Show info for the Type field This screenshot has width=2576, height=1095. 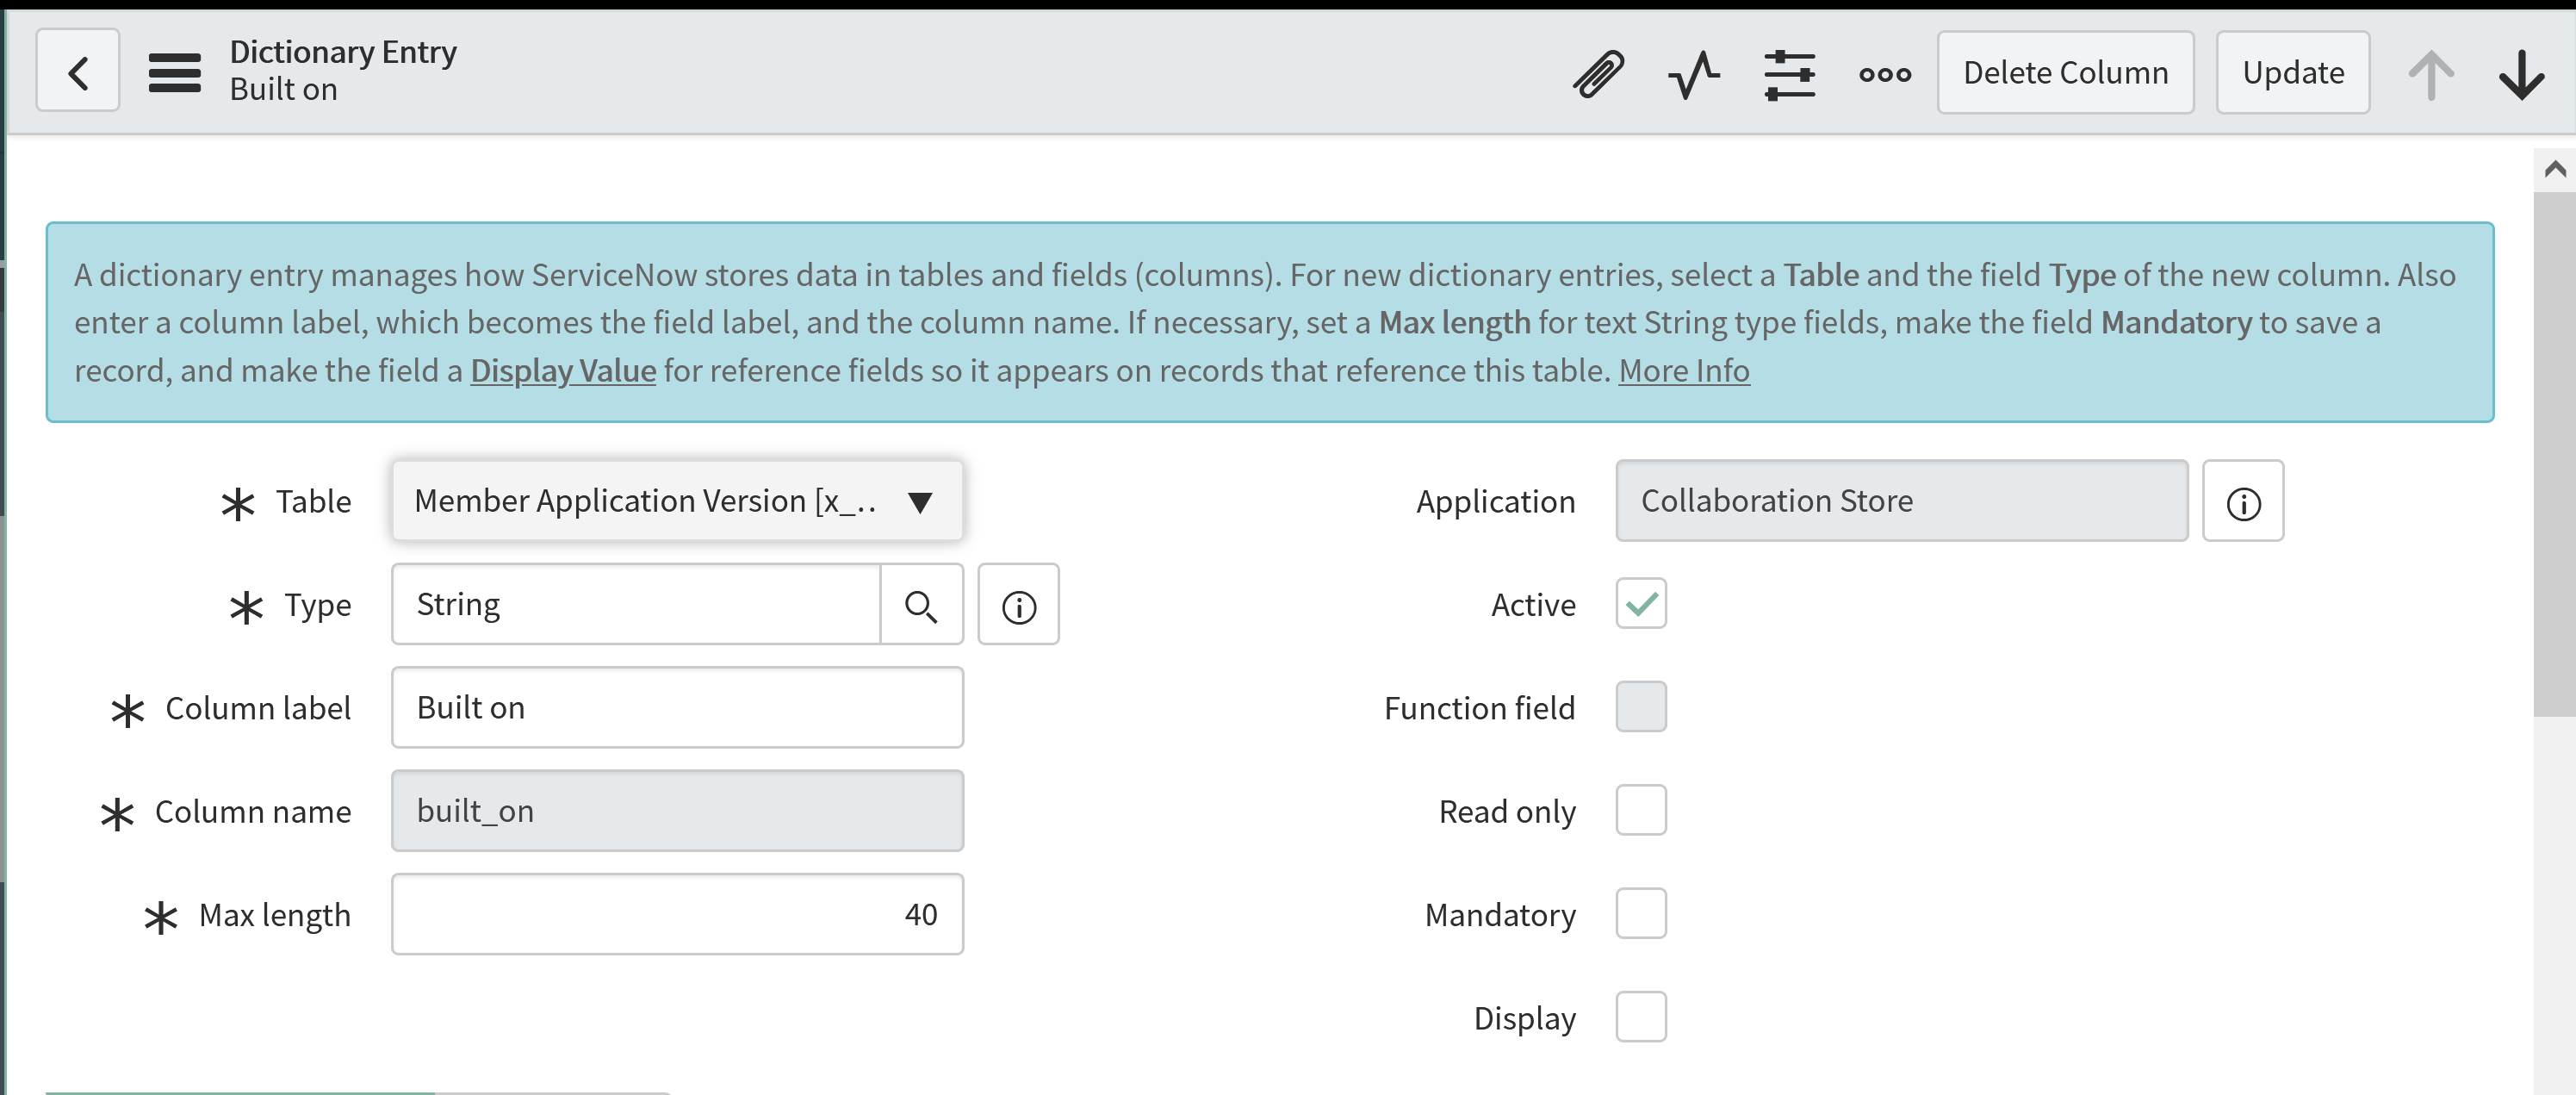pos(1018,605)
